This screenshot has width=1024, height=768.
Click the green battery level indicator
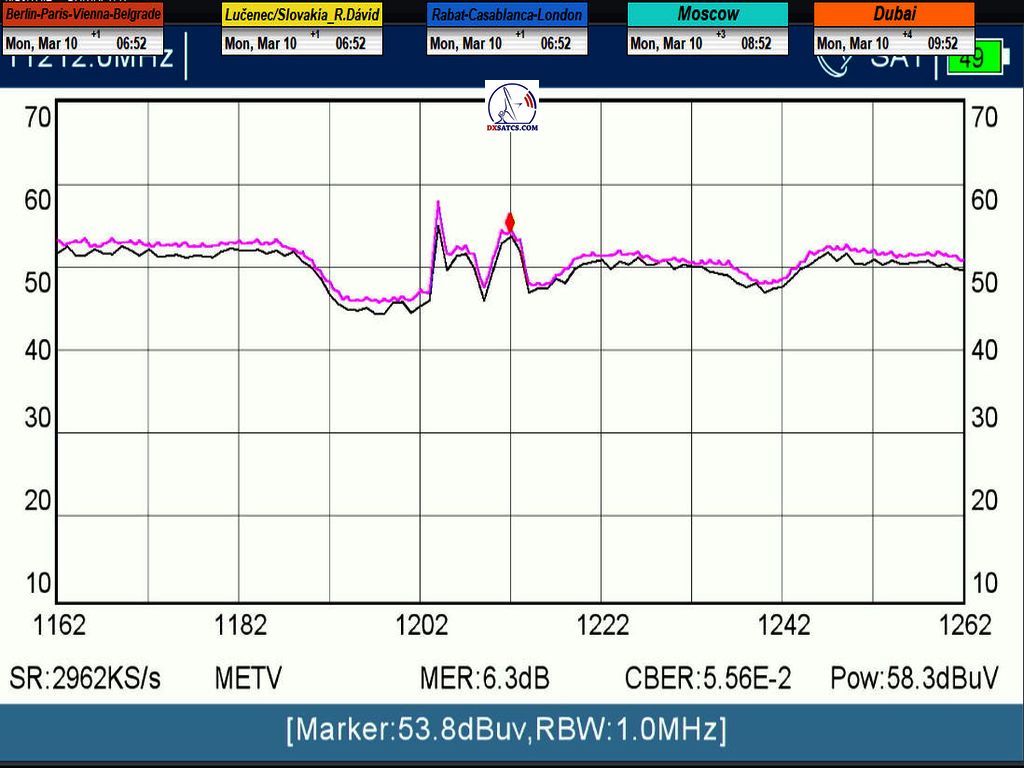point(965,60)
